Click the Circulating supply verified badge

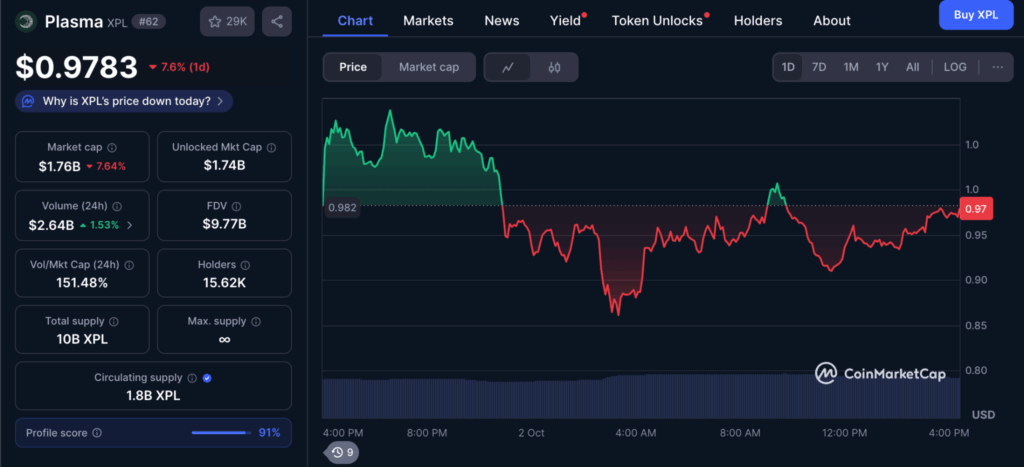(206, 378)
